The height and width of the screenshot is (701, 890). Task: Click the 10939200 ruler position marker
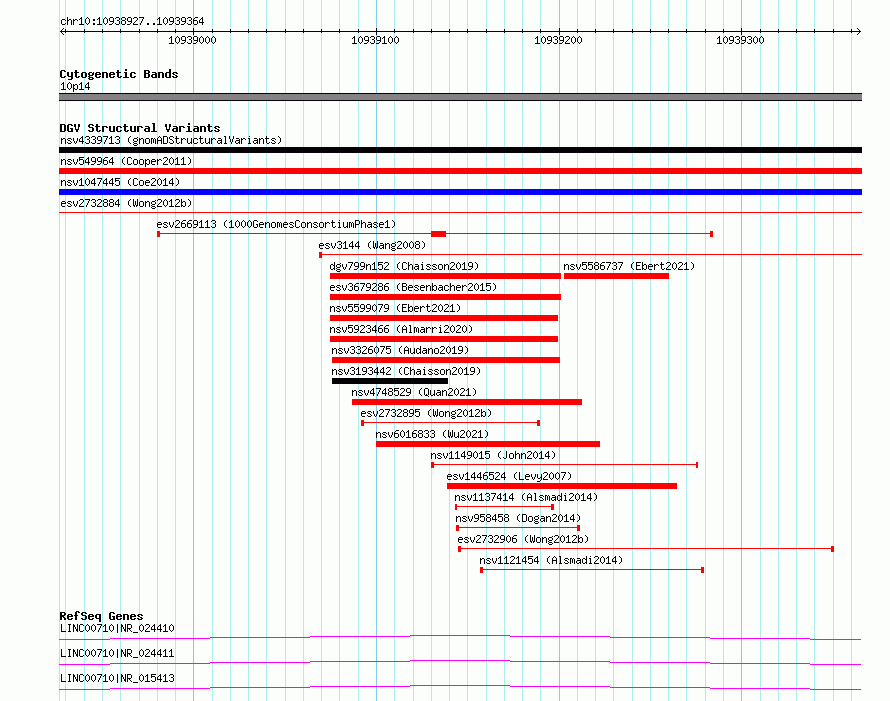pos(558,40)
